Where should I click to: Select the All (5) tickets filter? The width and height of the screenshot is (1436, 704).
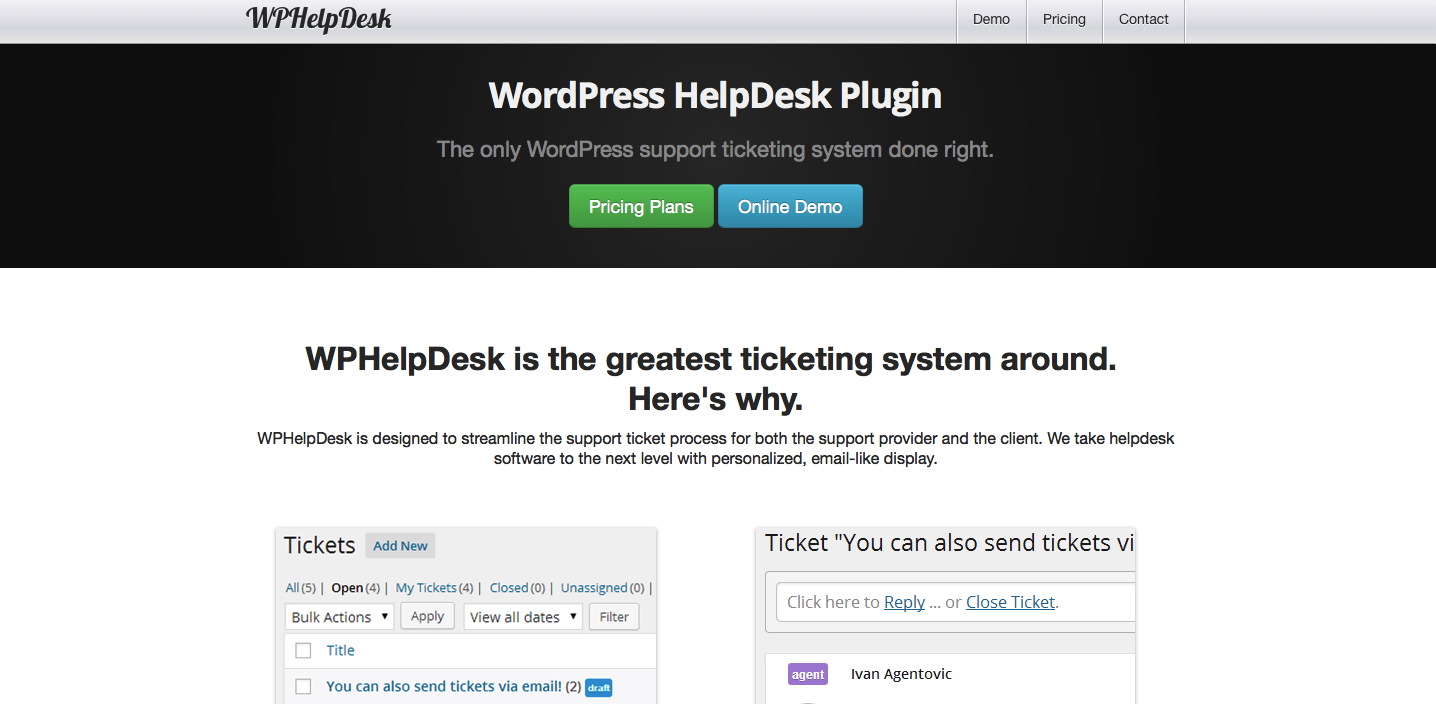pyautogui.click(x=302, y=588)
